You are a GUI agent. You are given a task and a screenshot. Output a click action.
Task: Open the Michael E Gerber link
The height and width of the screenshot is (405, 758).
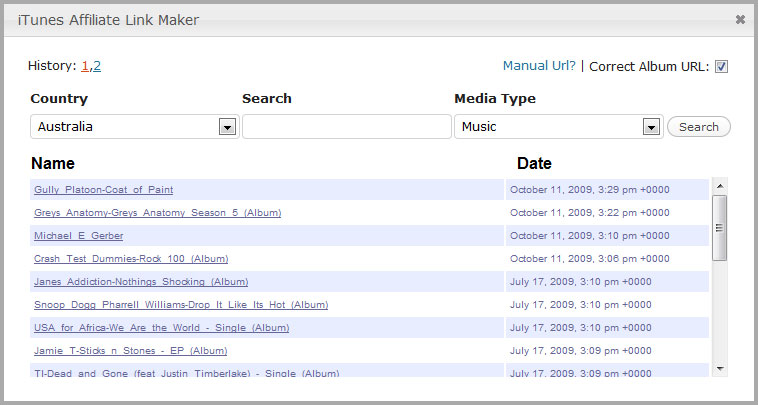(78, 236)
